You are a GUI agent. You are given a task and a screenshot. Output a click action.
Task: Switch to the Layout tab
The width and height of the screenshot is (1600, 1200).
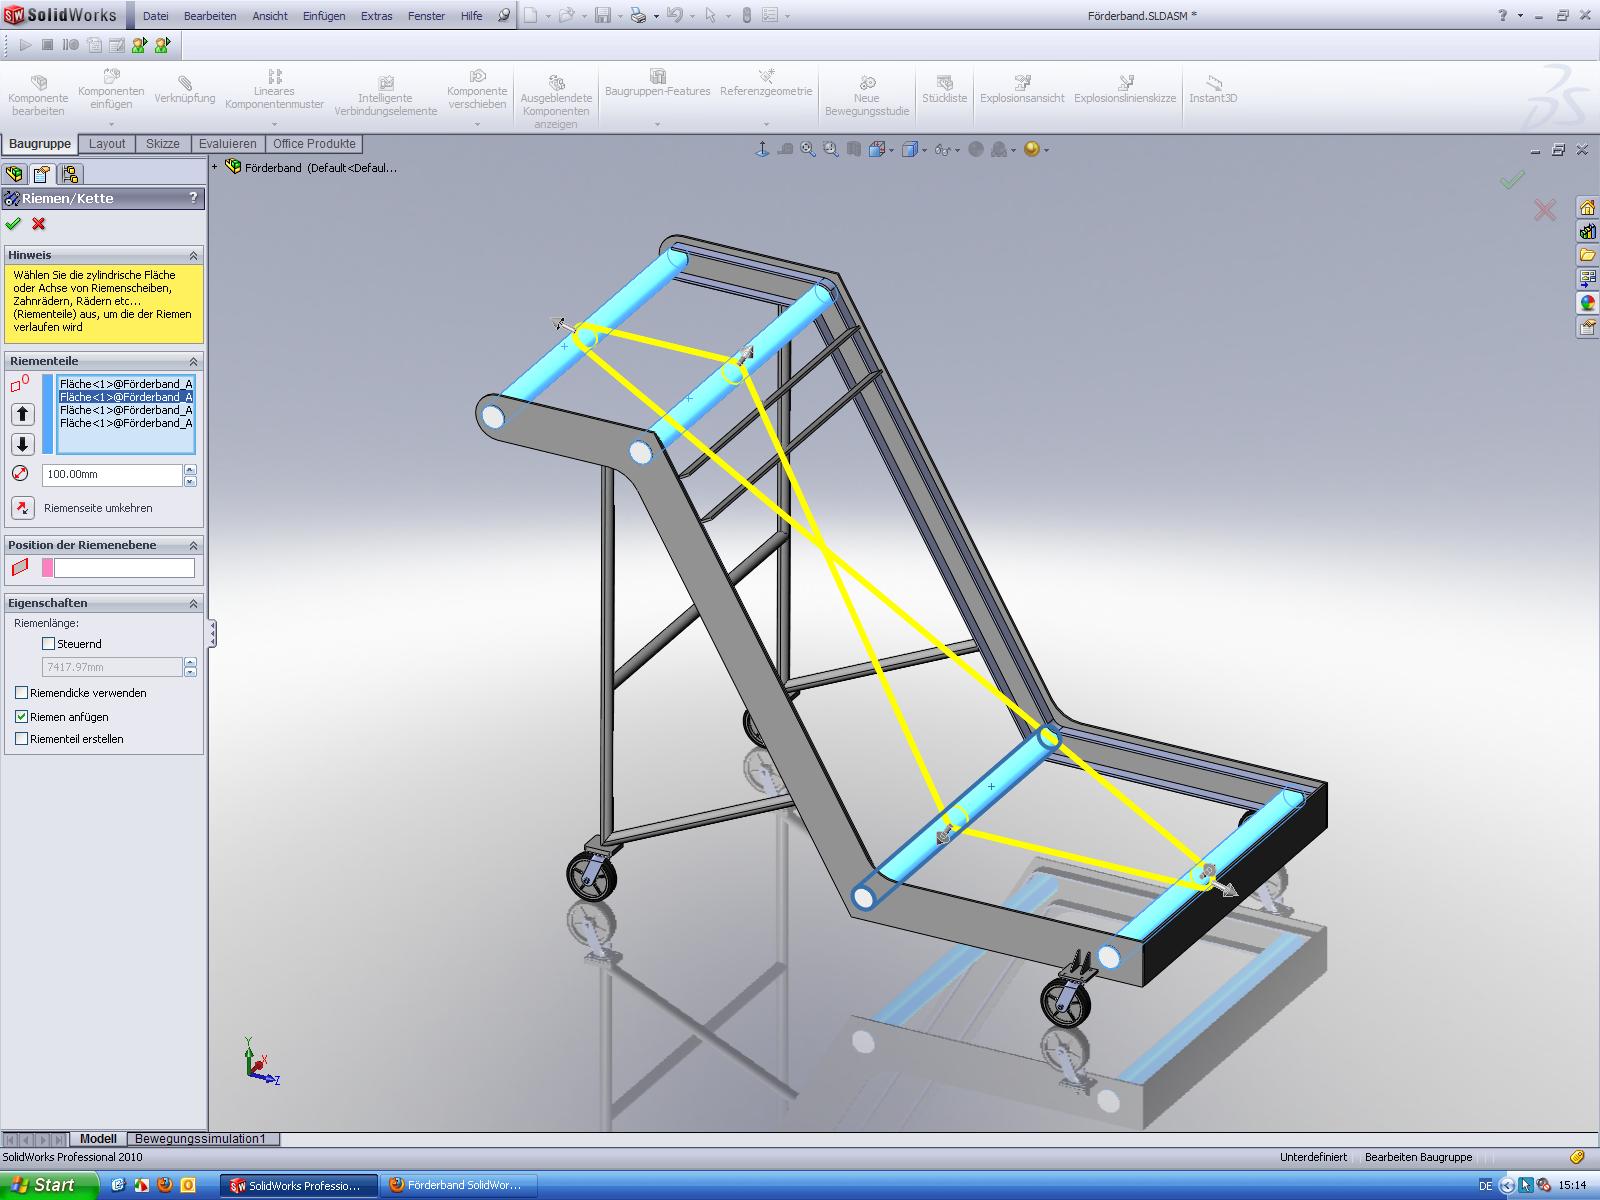click(107, 144)
